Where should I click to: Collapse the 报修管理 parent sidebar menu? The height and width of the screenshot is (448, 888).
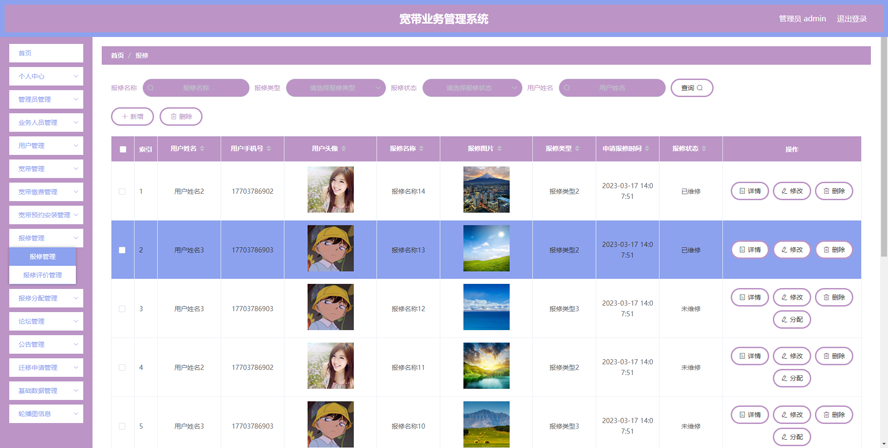point(46,238)
